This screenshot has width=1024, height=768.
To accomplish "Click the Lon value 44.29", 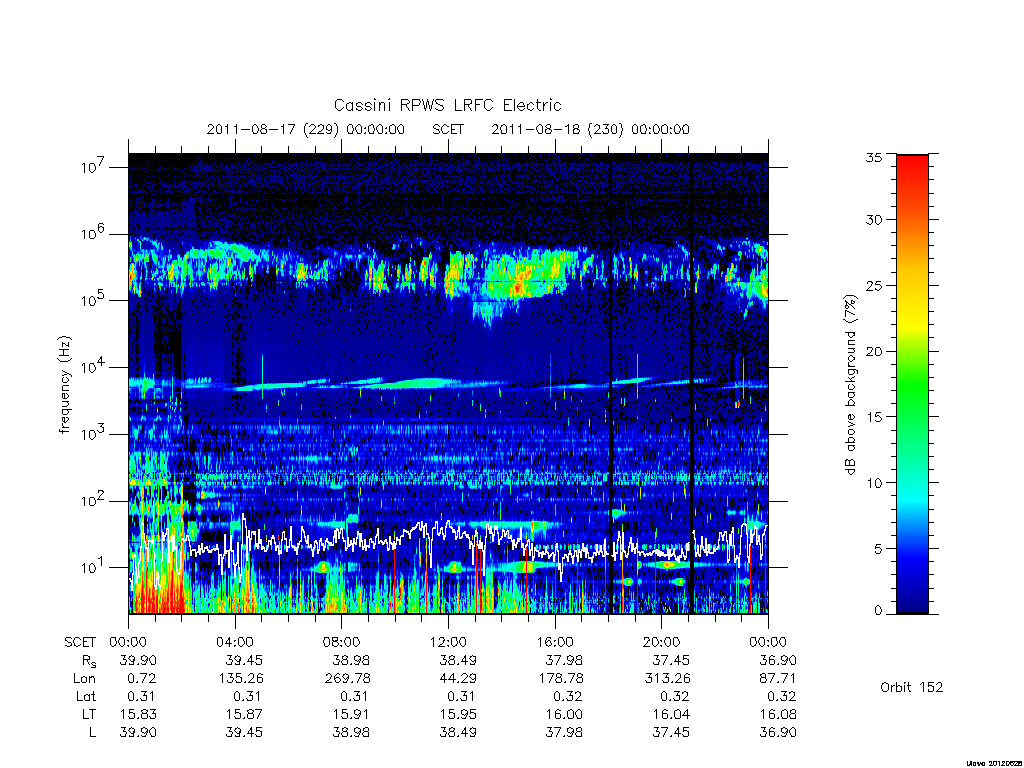I will pos(458,679).
